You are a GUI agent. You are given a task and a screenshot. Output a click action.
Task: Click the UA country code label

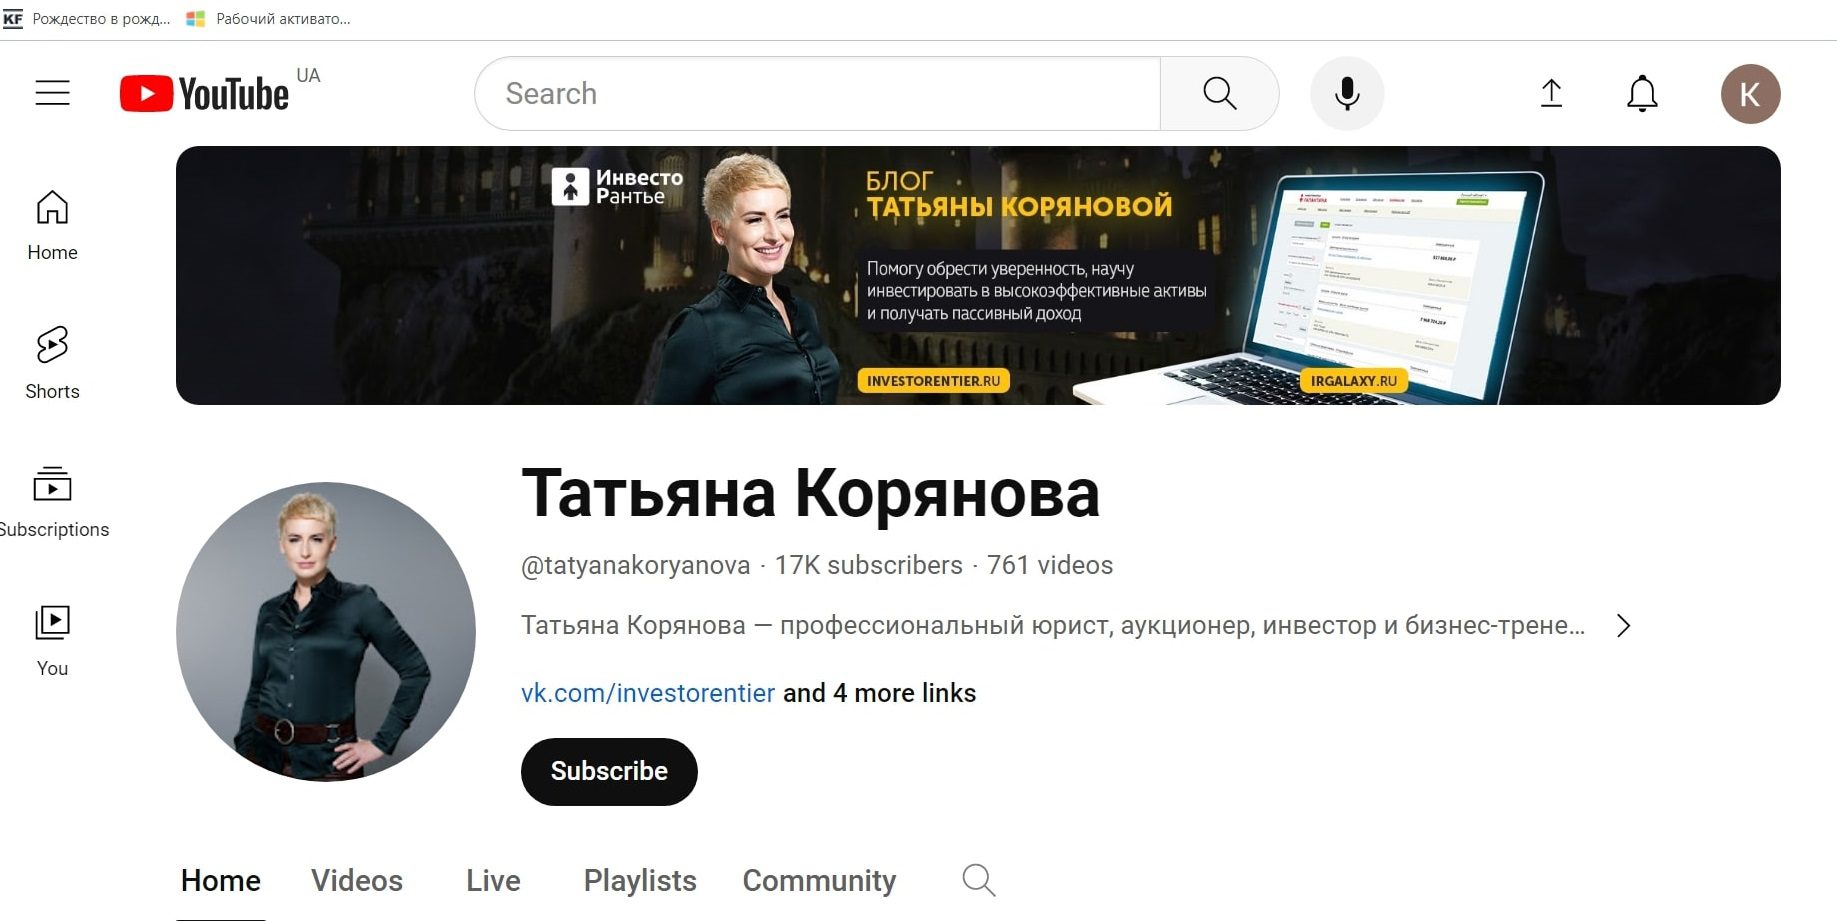tap(308, 76)
